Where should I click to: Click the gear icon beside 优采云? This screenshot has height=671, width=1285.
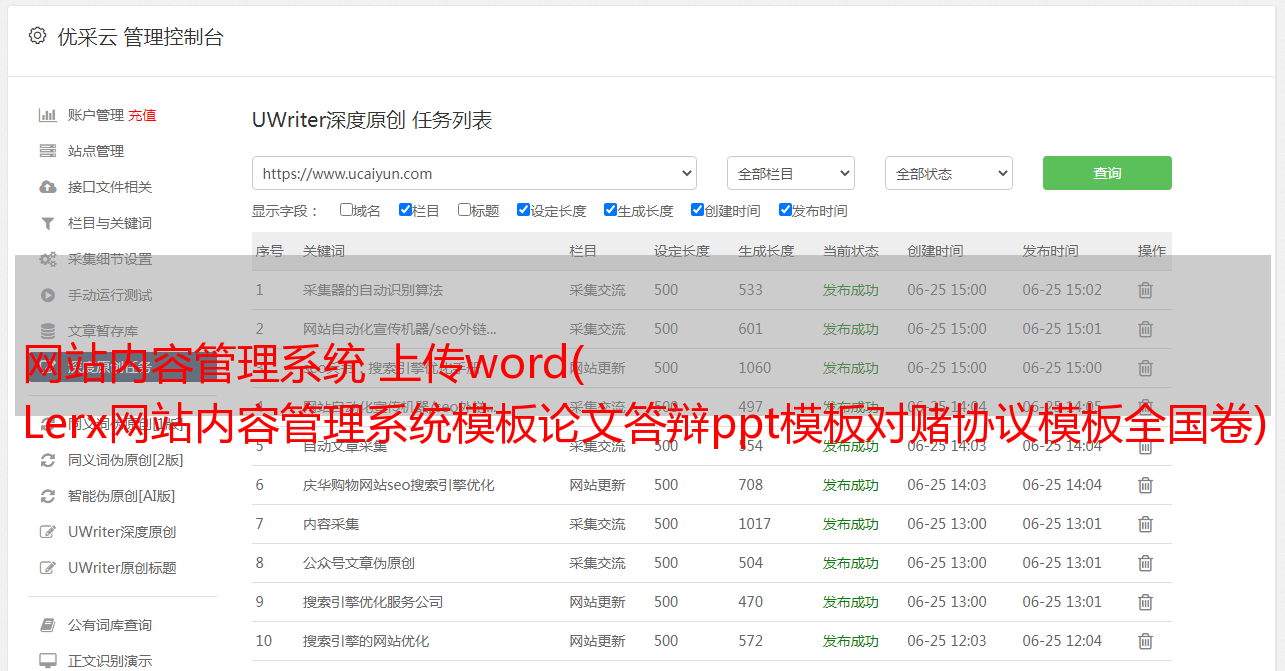click(x=37, y=36)
